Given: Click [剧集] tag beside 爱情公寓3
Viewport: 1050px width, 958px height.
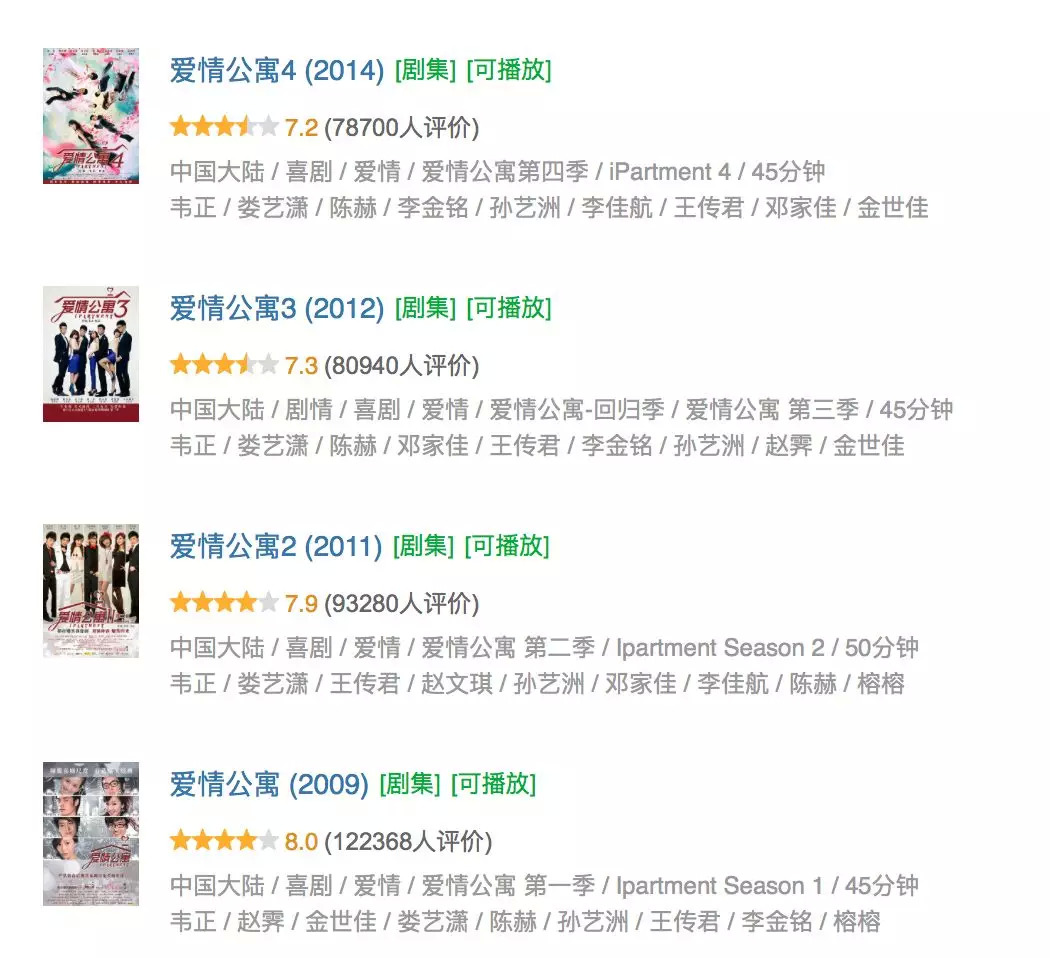Looking at the screenshot, I should pos(426,309).
